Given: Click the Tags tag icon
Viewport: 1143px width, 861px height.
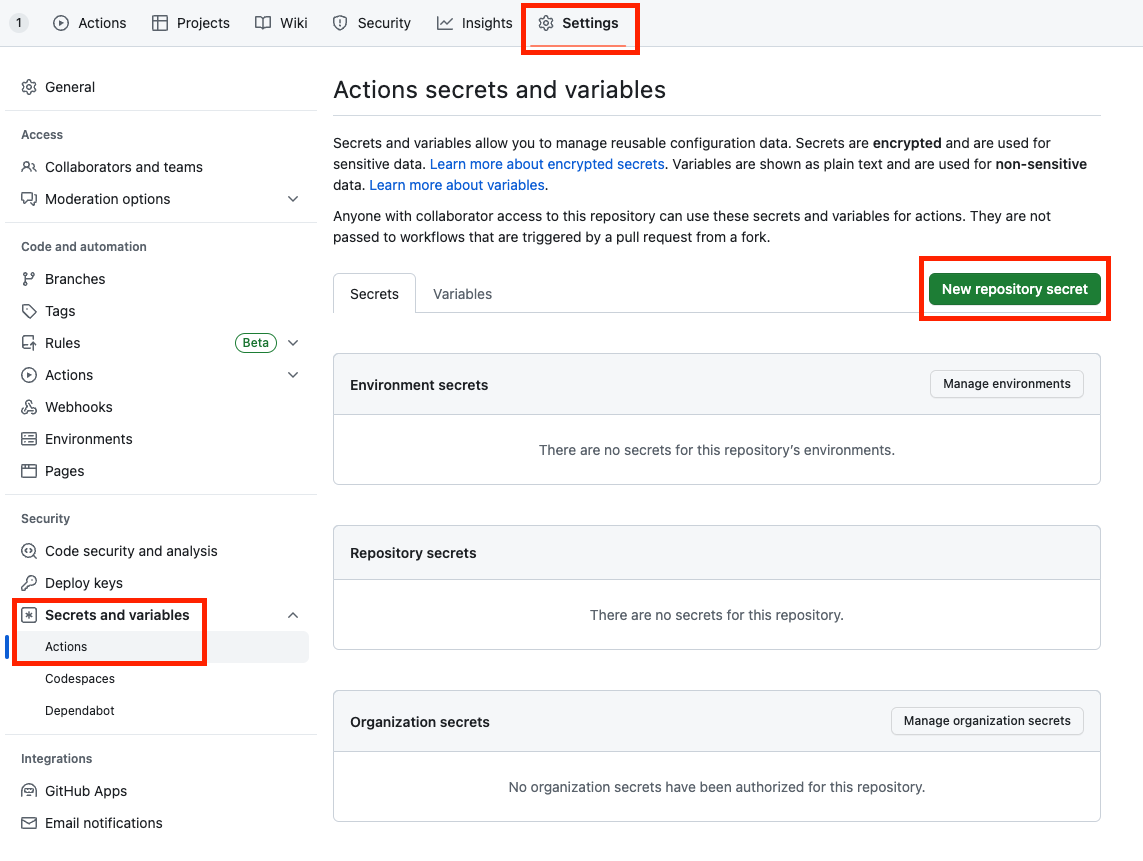Looking at the screenshot, I should (29, 311).
